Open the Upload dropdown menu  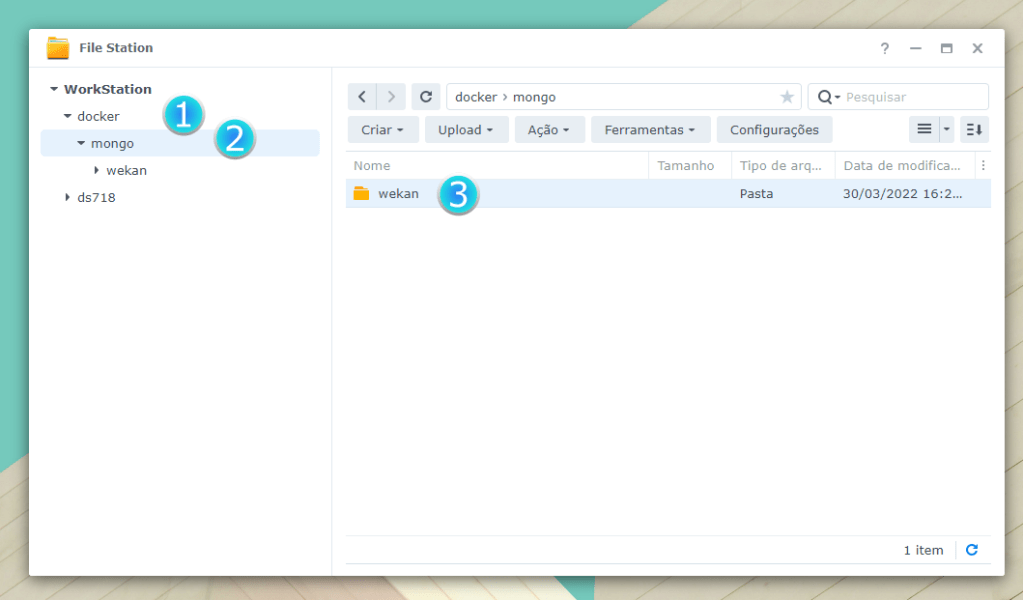[466, 130]
